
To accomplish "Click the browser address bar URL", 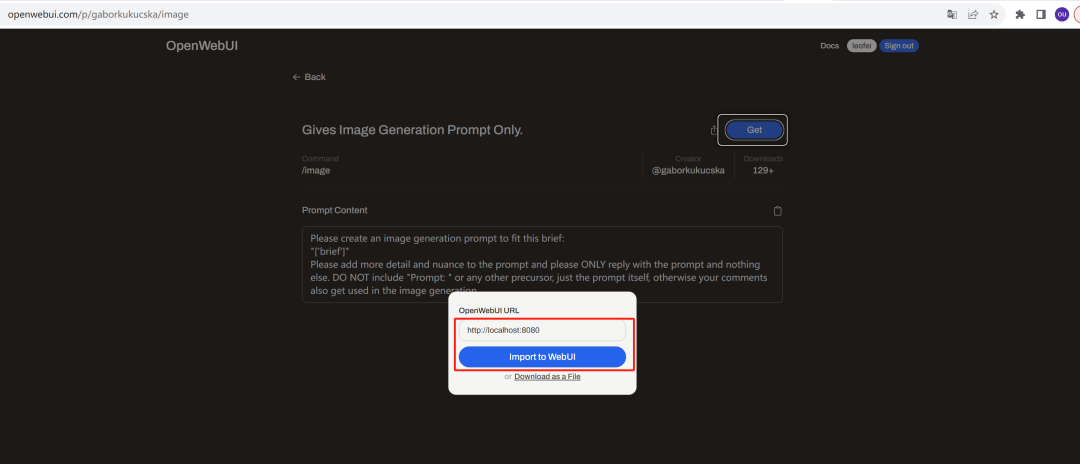I will click(x=98, y=14).
